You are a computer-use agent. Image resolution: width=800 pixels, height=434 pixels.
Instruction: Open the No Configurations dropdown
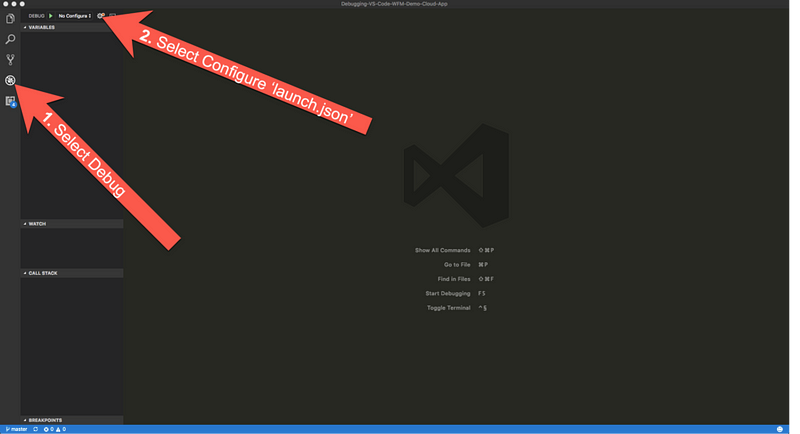point(74,16)
